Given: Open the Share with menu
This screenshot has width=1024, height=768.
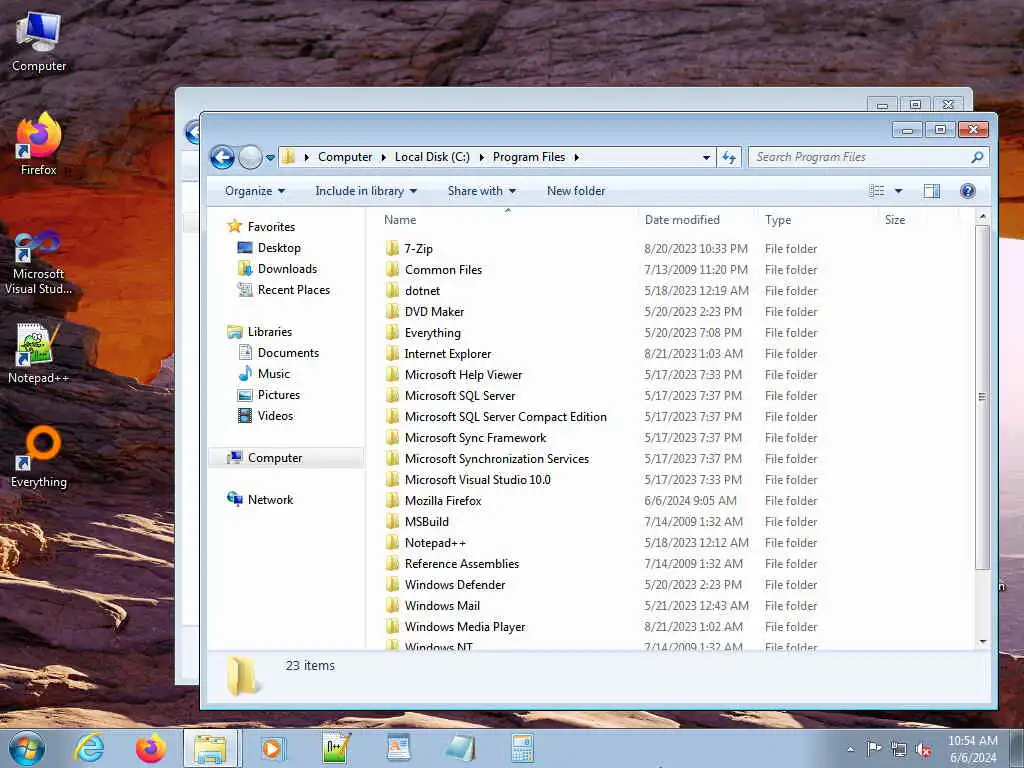Looking at the screenshot, I should click(x=481, y=191).
